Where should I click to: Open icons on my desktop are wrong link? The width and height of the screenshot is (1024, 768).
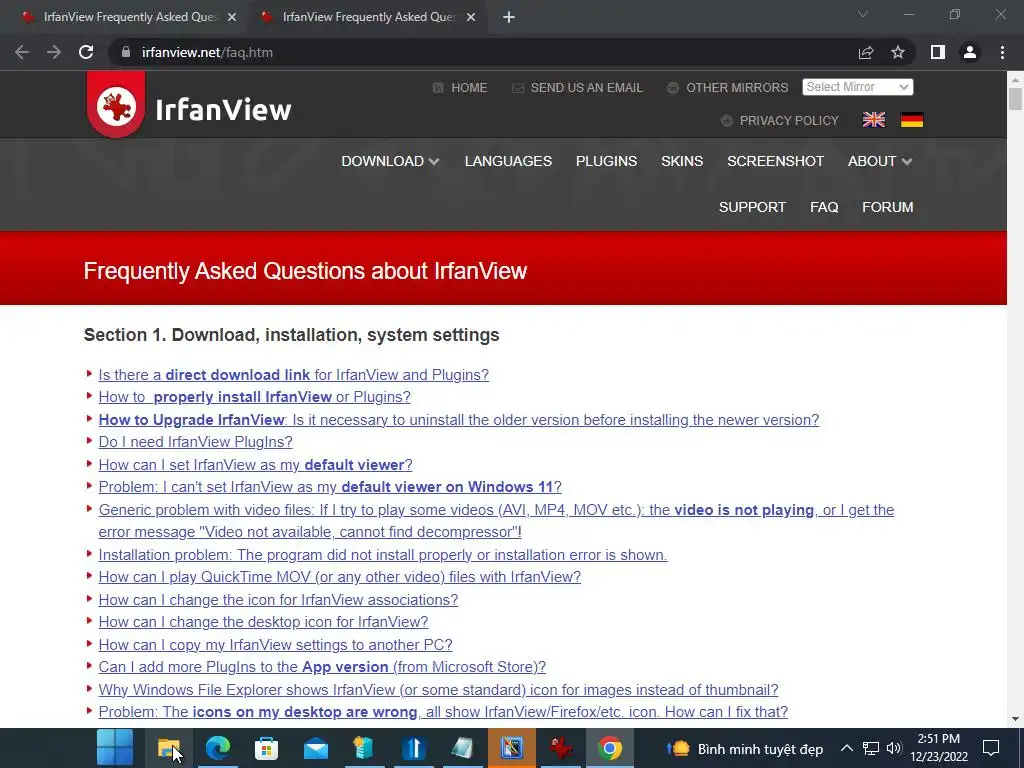point(443,712)
